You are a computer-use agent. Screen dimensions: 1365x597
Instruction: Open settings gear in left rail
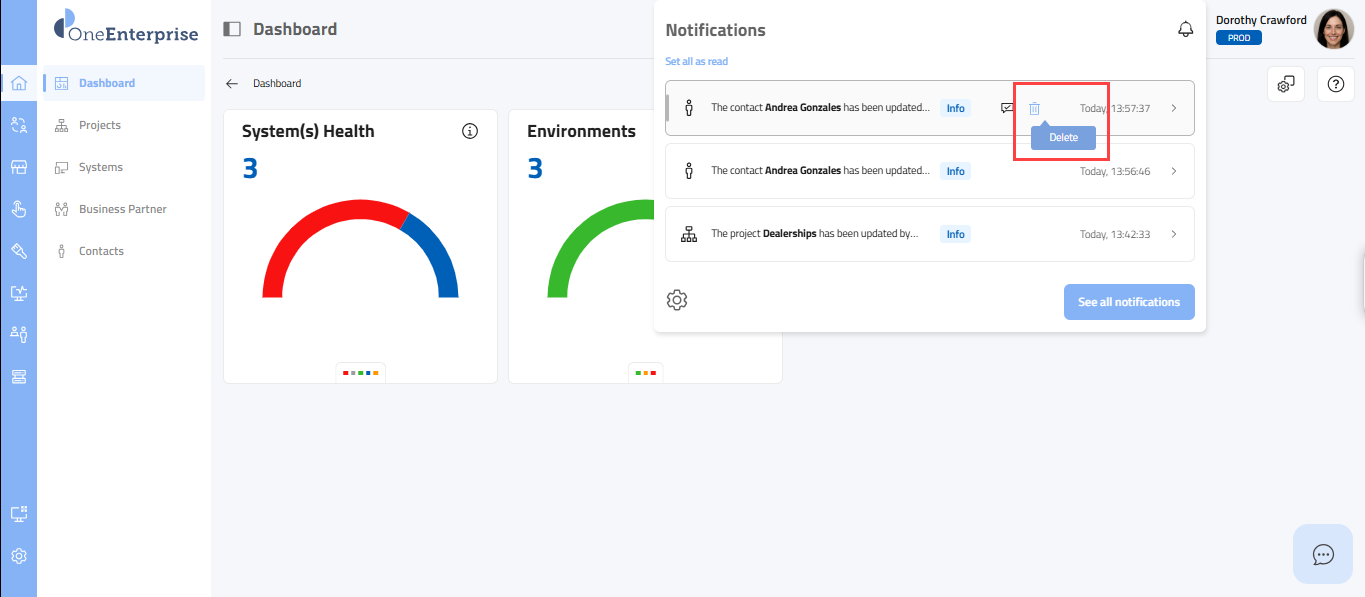point(18,556)
